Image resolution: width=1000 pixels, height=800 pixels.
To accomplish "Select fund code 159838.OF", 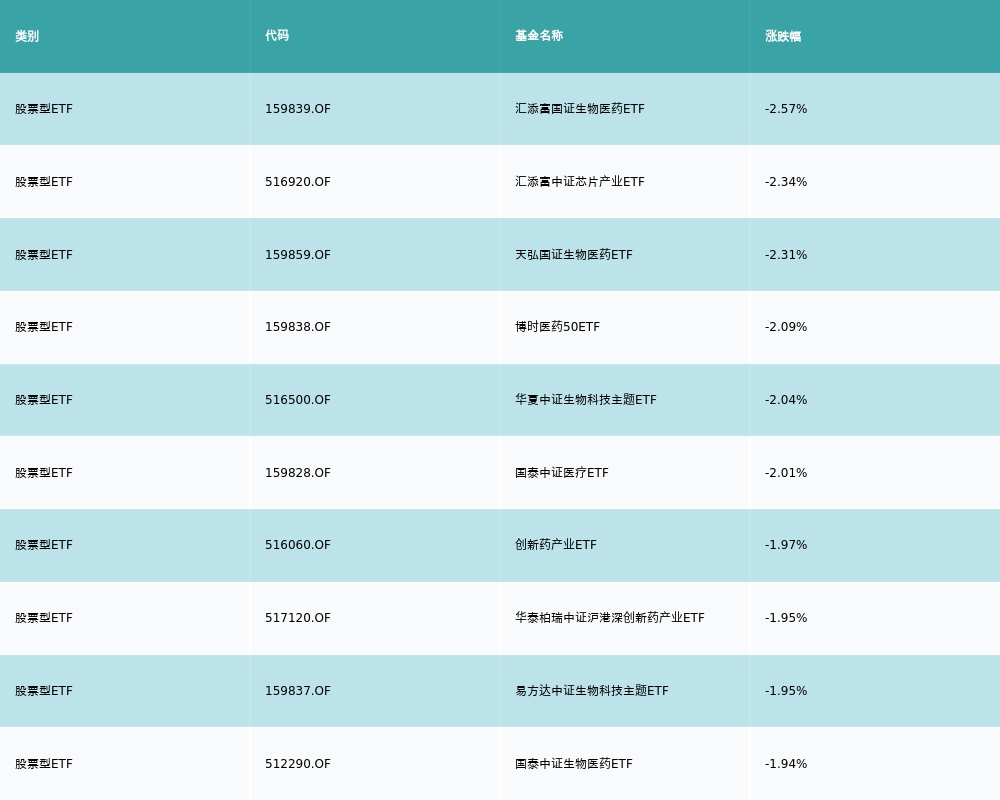I will click(x=298, y=327).
